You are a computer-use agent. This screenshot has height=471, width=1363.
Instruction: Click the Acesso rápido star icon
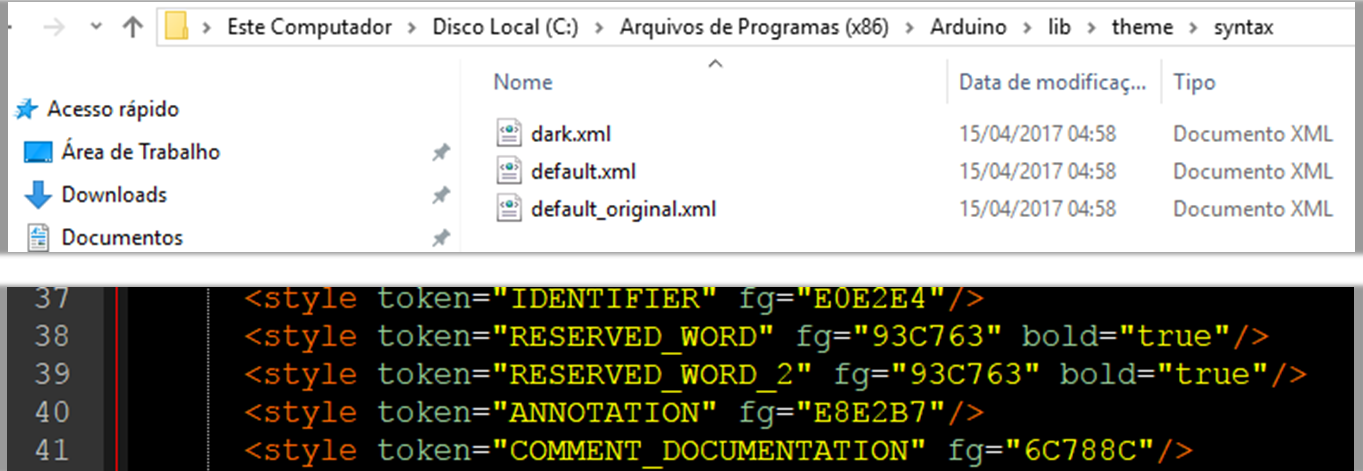coord(28,108)
